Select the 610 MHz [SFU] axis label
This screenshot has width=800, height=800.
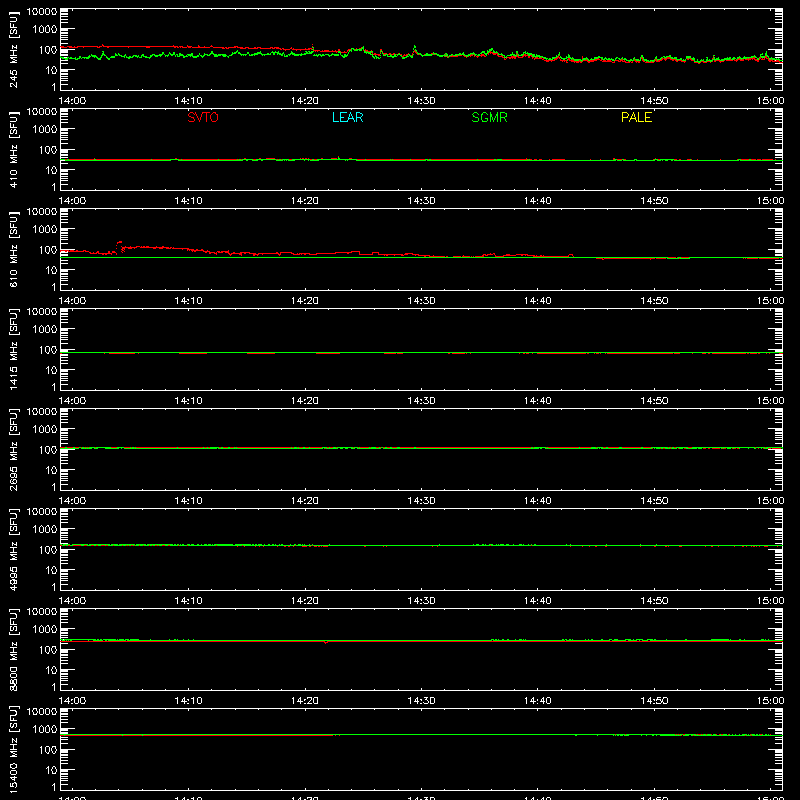pos(13,249)
